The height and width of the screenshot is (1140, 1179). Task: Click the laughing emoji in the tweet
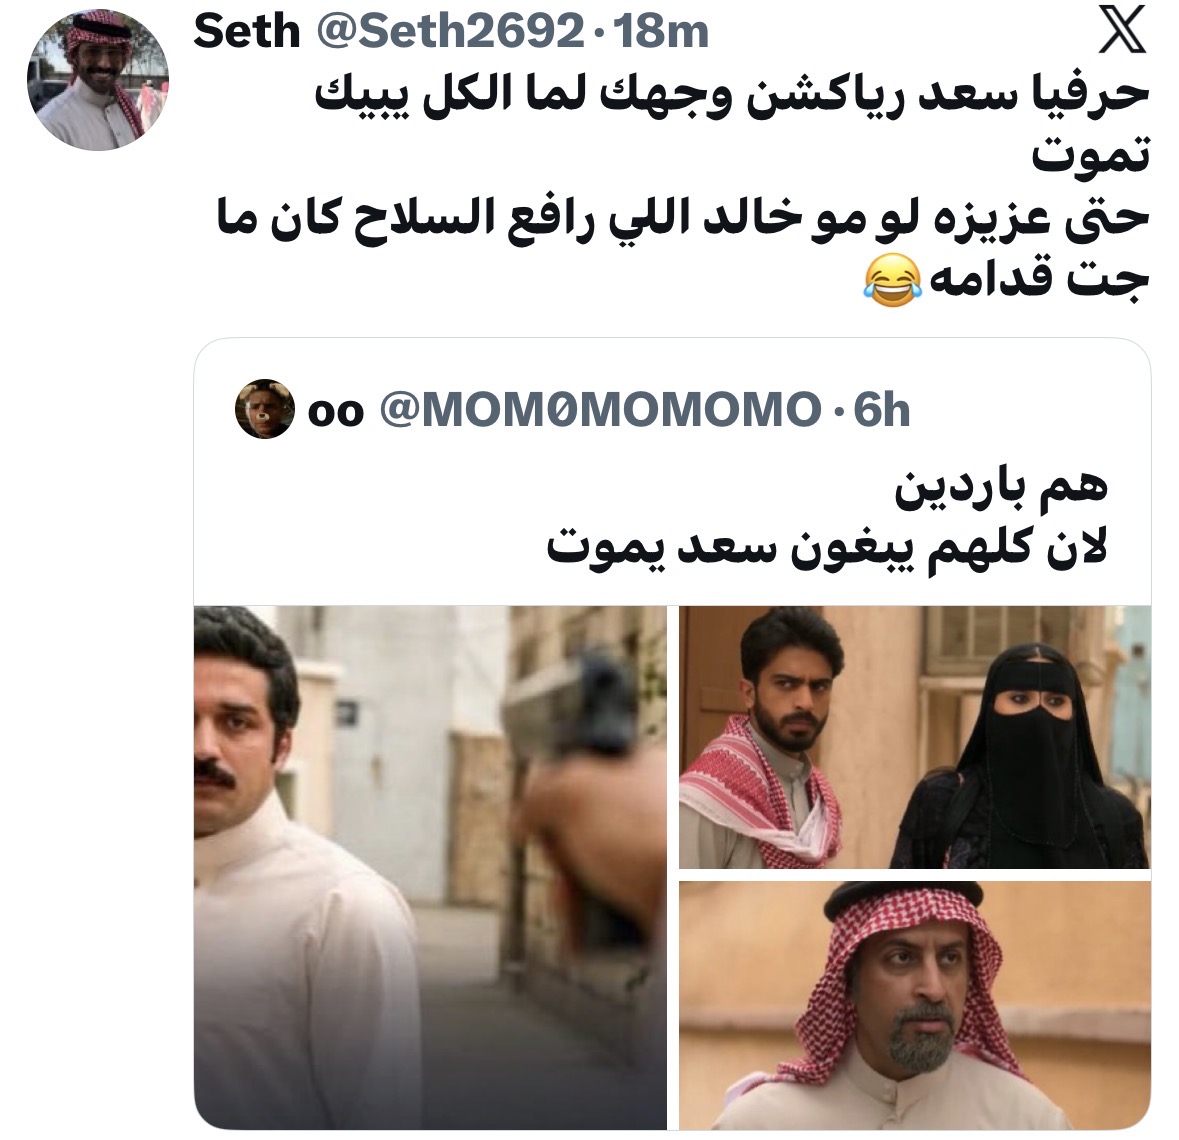click(892, 280)
